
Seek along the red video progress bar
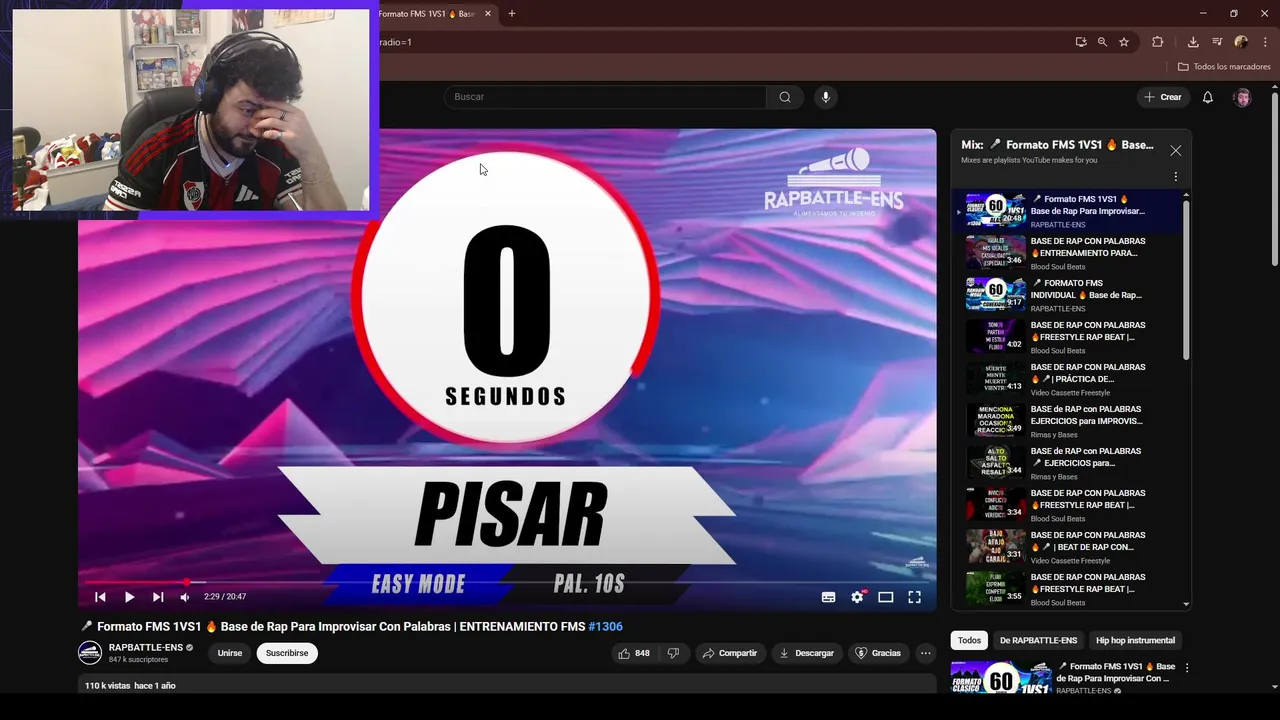507,582
